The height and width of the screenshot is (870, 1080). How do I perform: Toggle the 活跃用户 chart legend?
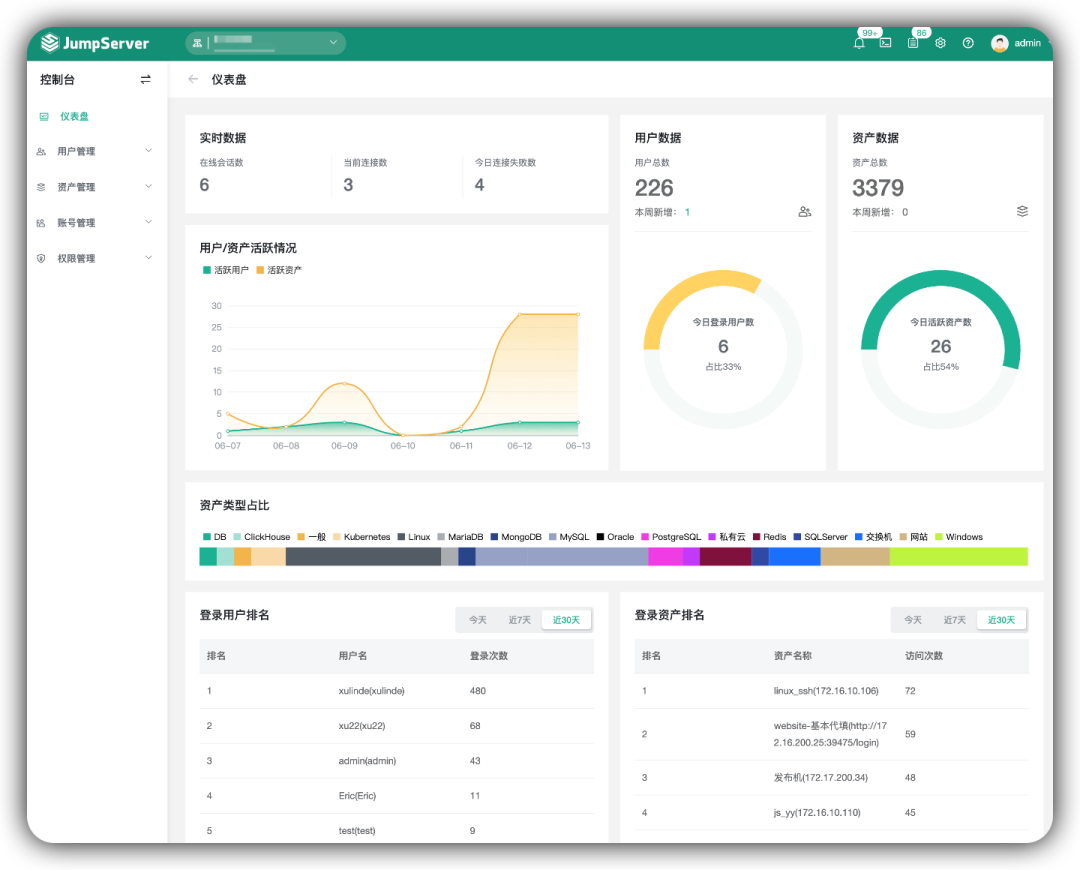coord(226,270)
